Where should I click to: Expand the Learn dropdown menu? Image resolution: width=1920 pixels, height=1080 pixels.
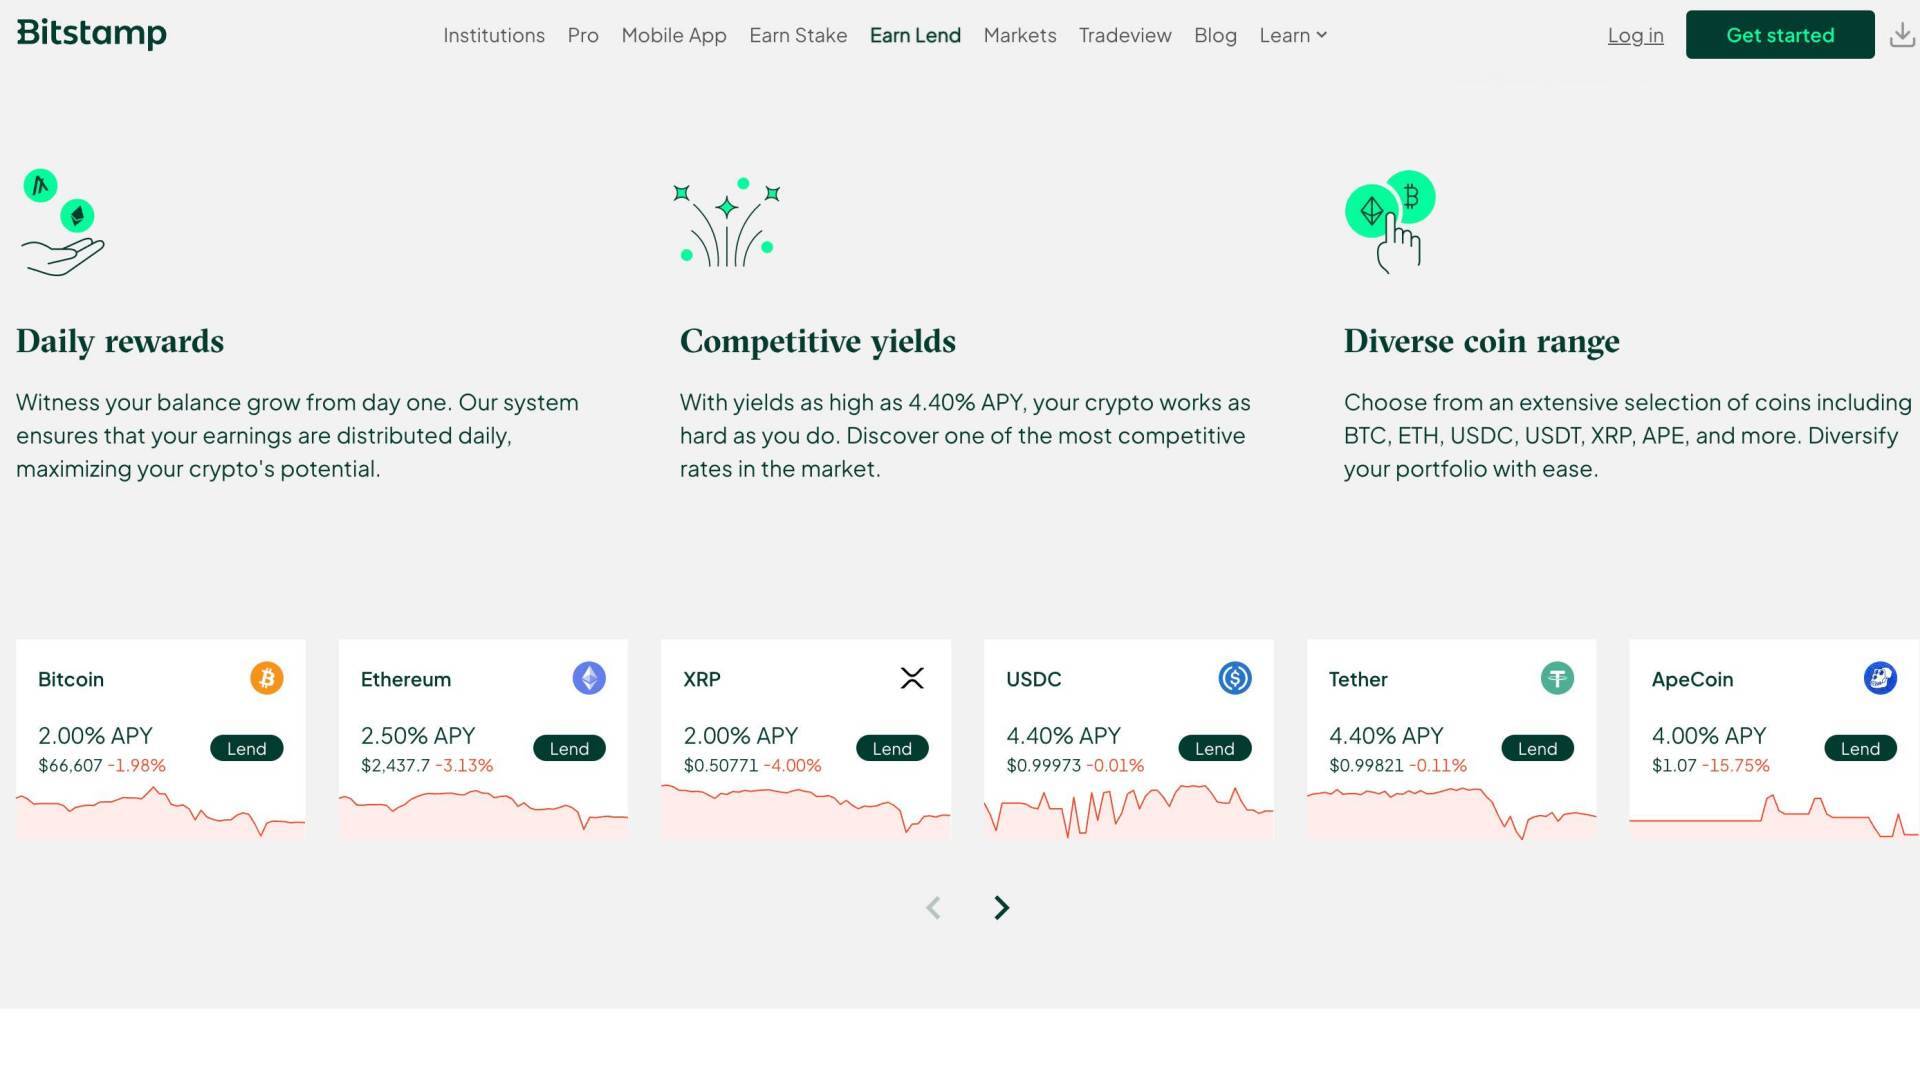tap(1290, 34)
